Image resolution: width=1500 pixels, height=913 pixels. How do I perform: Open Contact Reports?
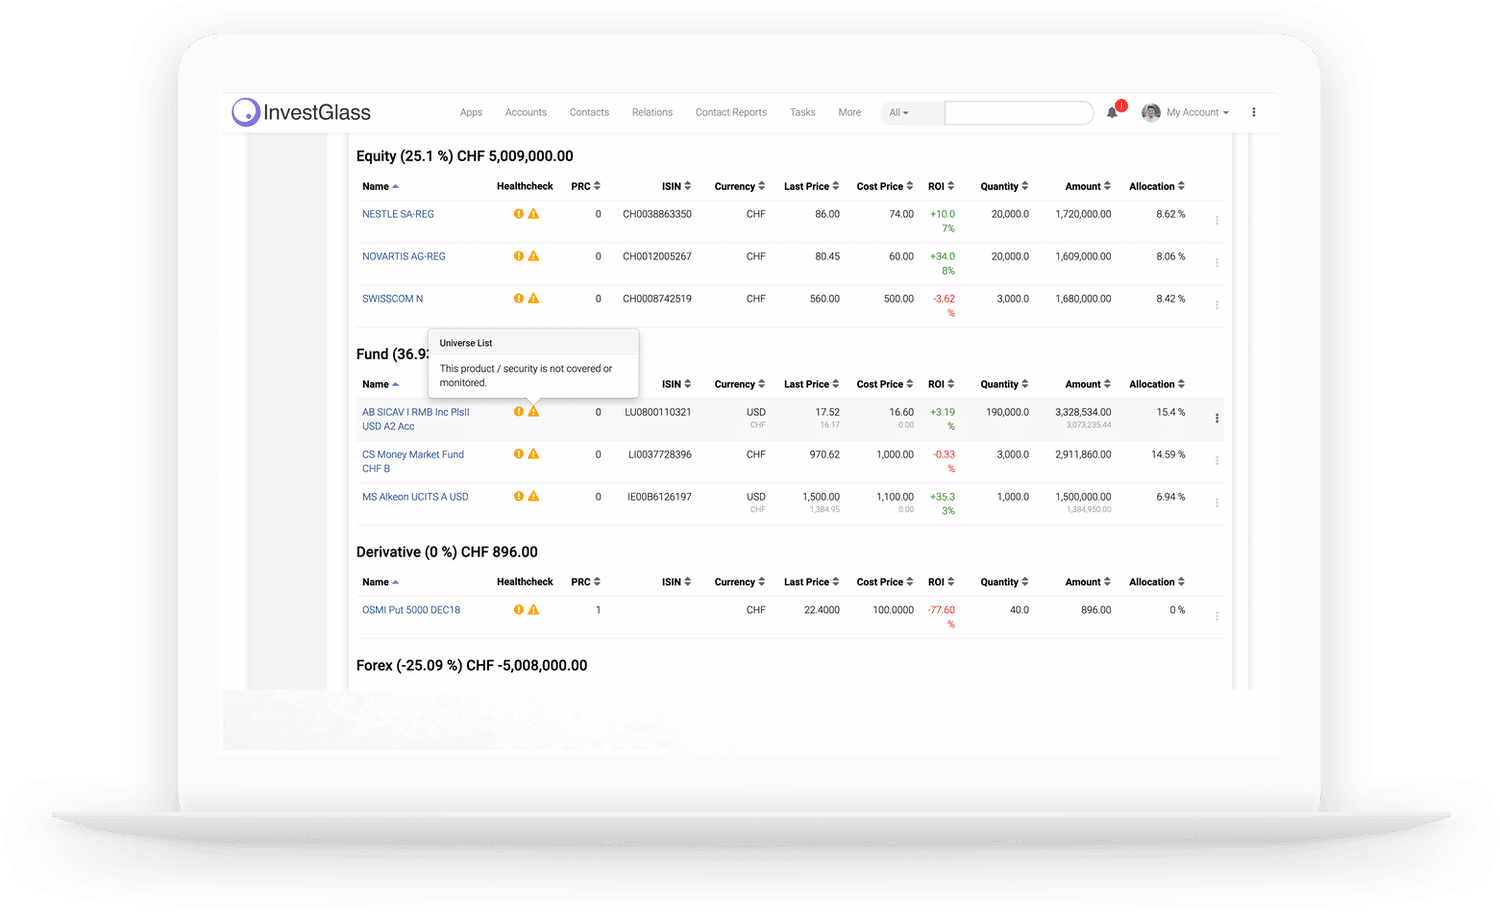tap(731, 112)
